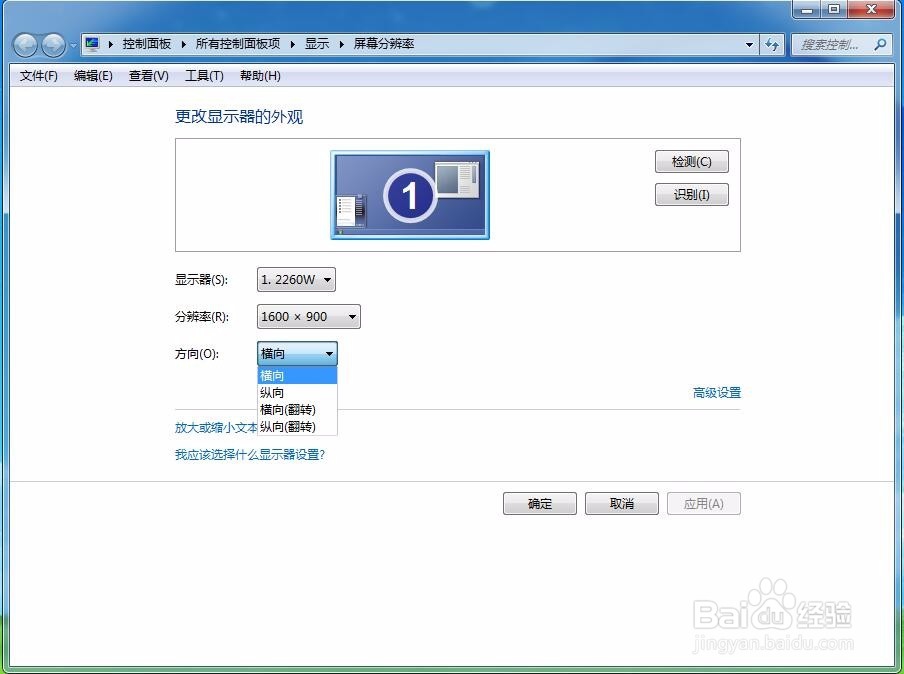Select 控制面板 in the breadcrumb
Screen dimensions: 904x674
pos(146,44)
